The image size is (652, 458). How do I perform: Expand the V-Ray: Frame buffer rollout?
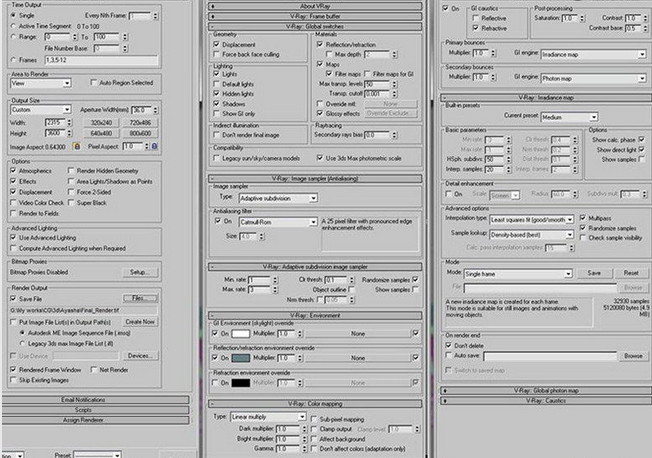pos(315,16)
